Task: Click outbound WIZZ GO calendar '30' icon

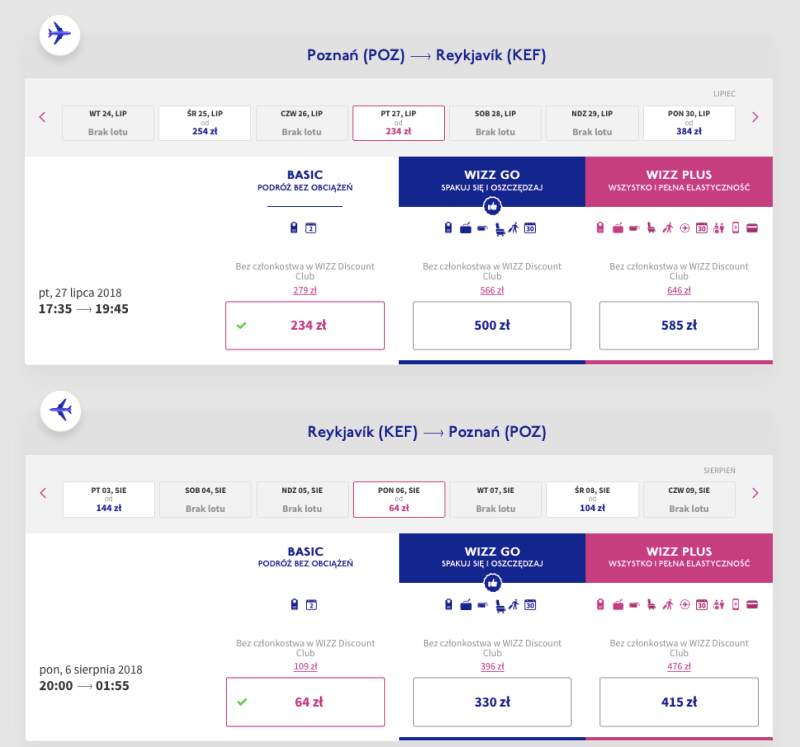Action: [x=530, y=228]
